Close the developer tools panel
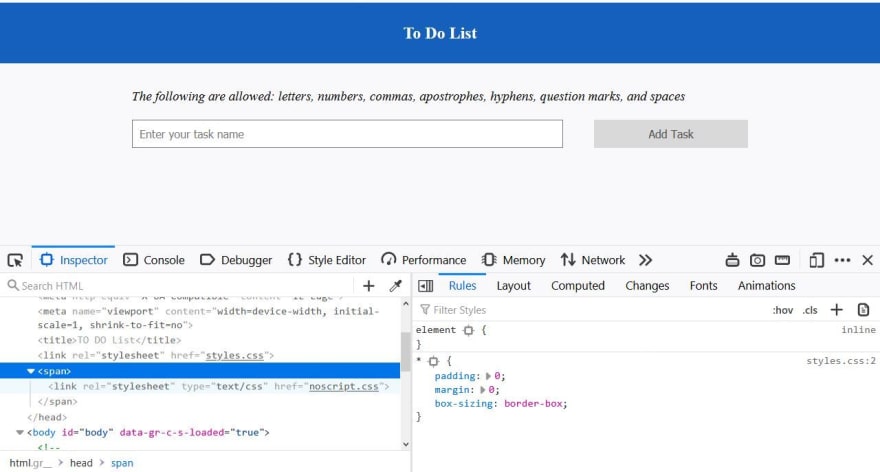This screenshot has height=472, width=880. coord(868,260)
